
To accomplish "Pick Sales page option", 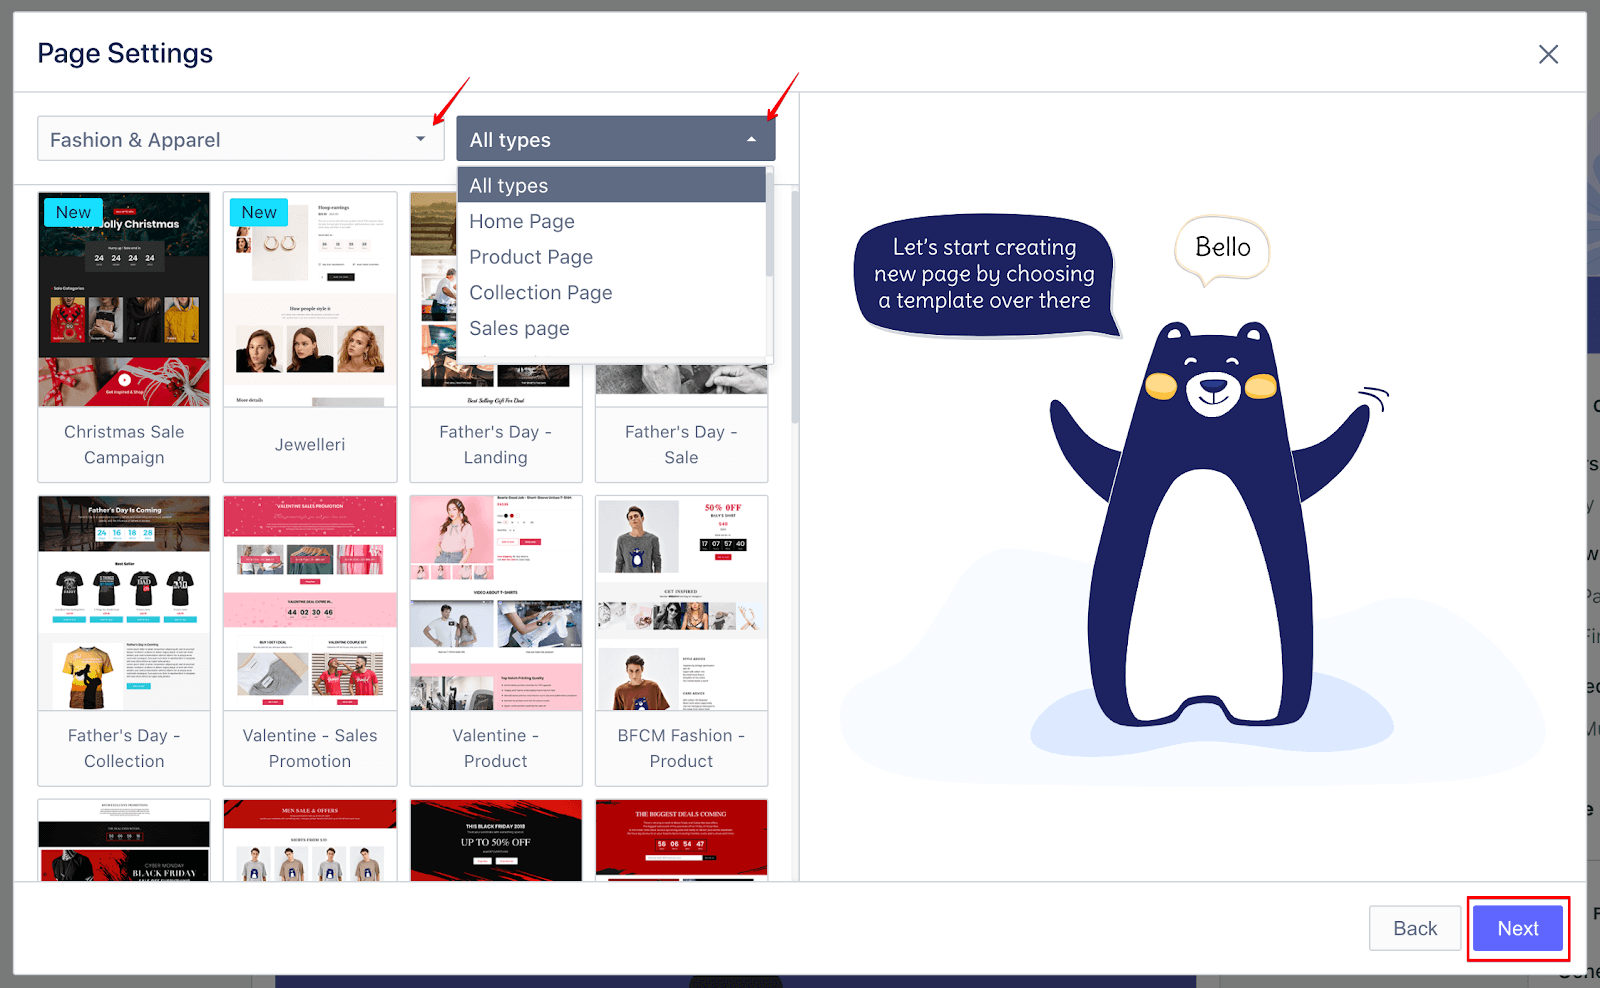I will (x=519, y=328).
